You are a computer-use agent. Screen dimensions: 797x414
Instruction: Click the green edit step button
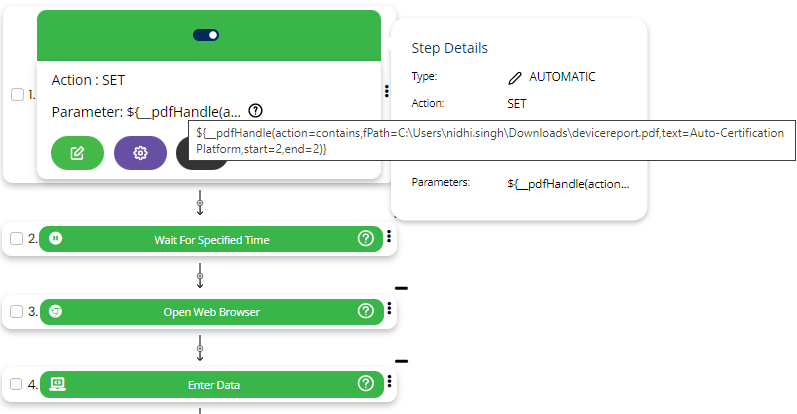77,153
